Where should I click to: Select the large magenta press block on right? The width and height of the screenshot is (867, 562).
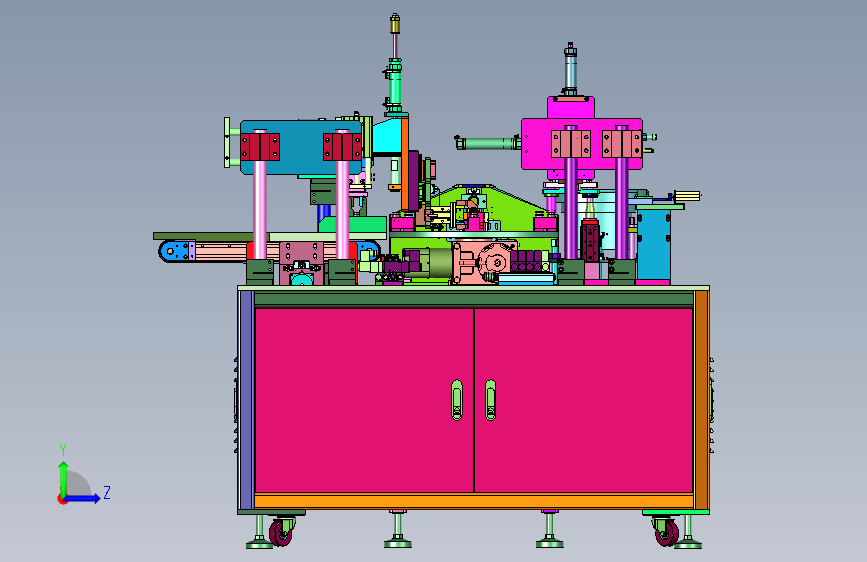582,143
